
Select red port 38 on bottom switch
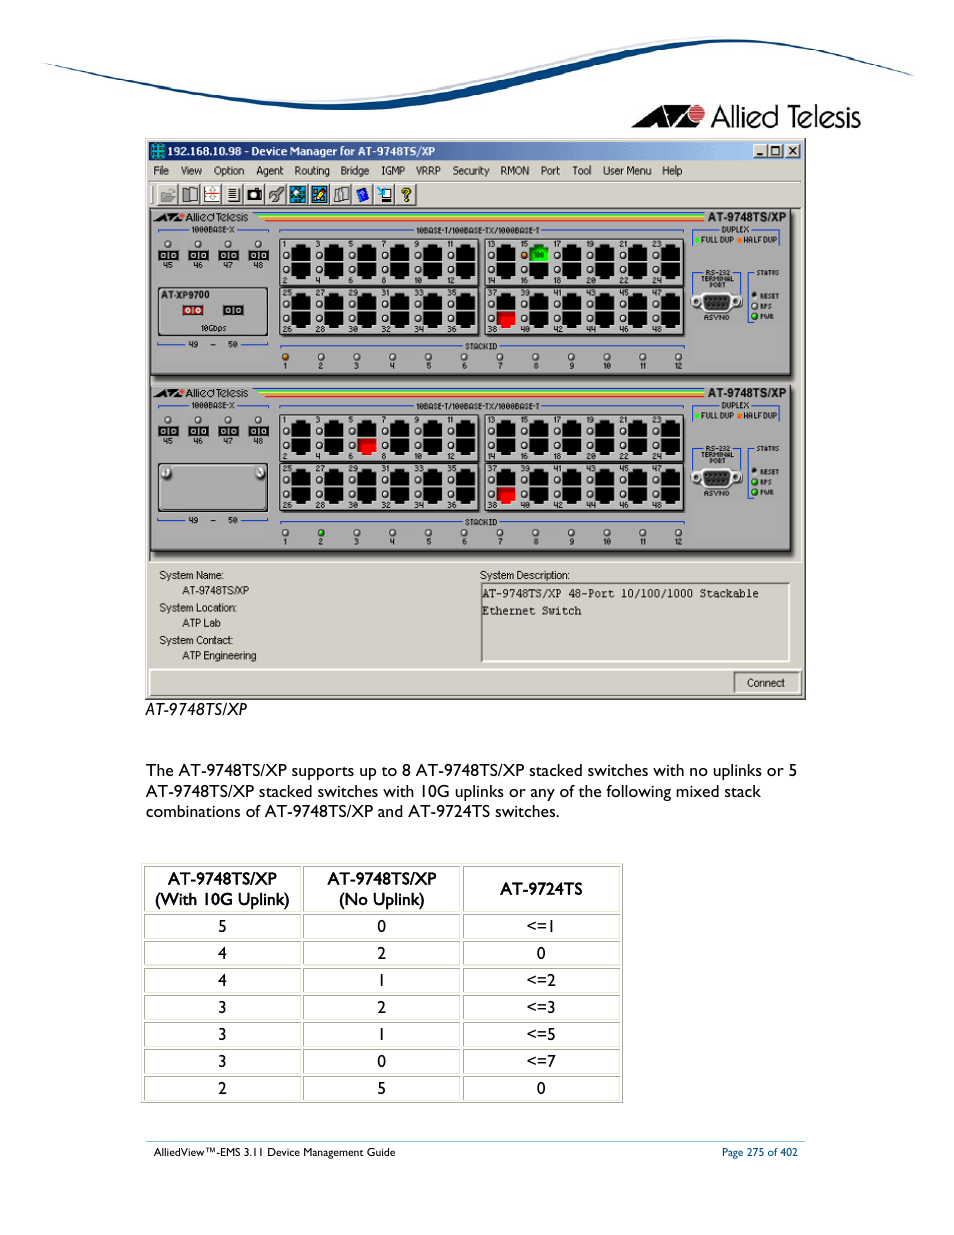tap(506, 494)
